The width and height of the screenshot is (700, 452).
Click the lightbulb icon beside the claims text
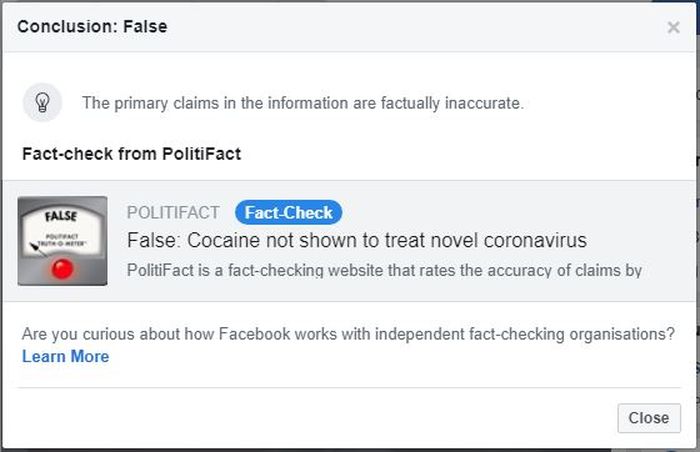click(x=42, y=102)
